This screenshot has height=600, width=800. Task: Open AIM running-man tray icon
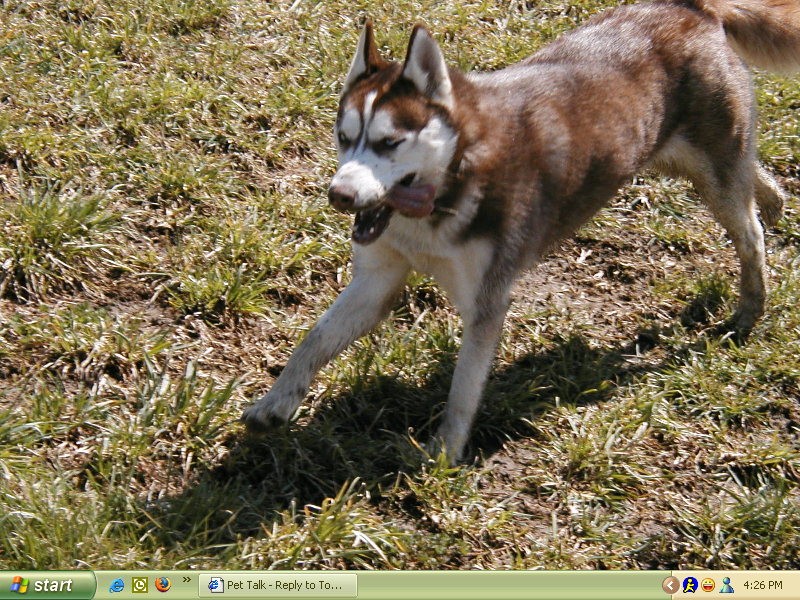(690, 585)
